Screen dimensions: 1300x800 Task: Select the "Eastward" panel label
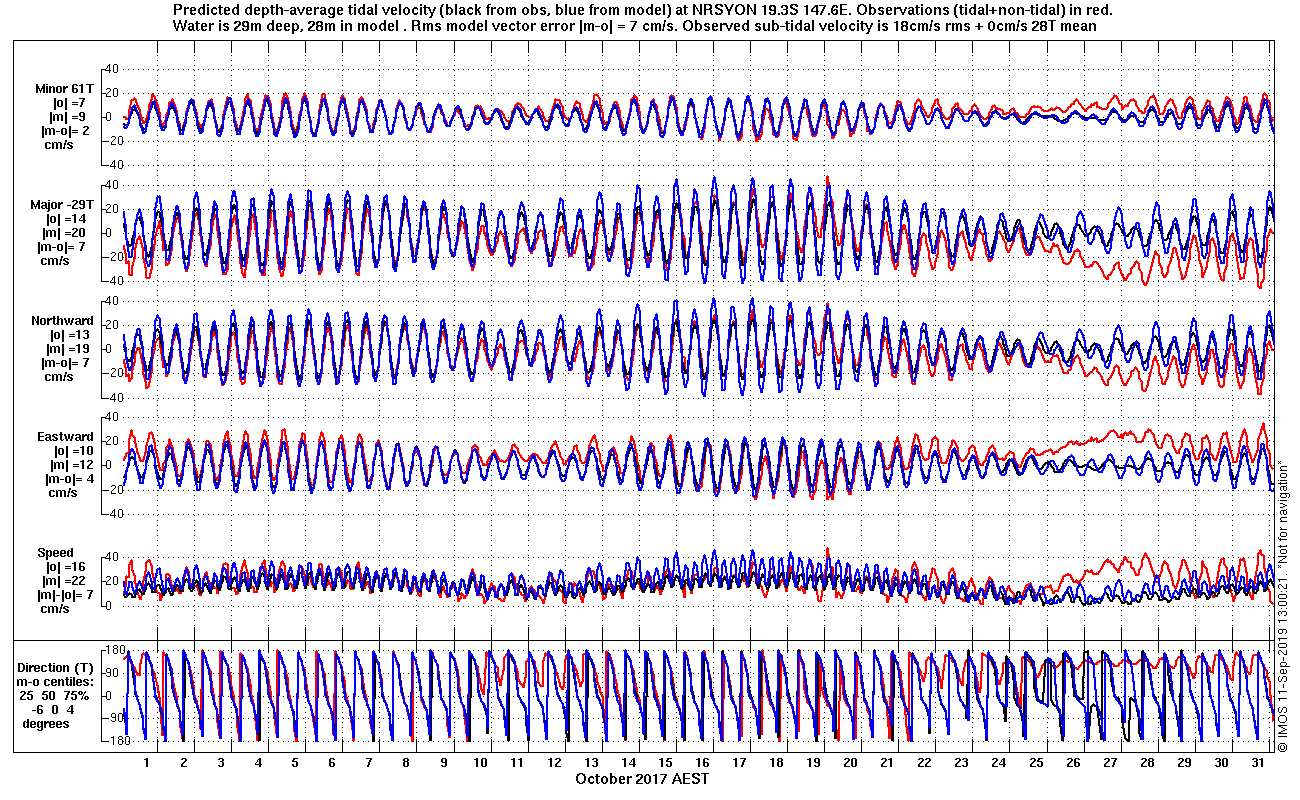coord(66,437)
